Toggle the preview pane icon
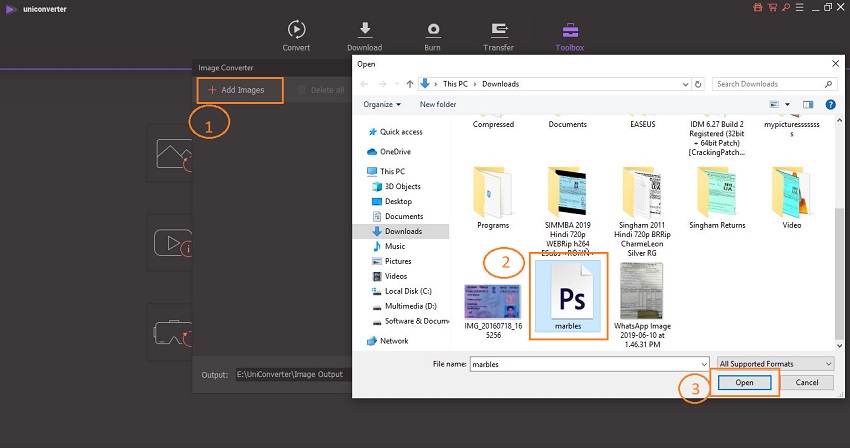 [808, 104]
